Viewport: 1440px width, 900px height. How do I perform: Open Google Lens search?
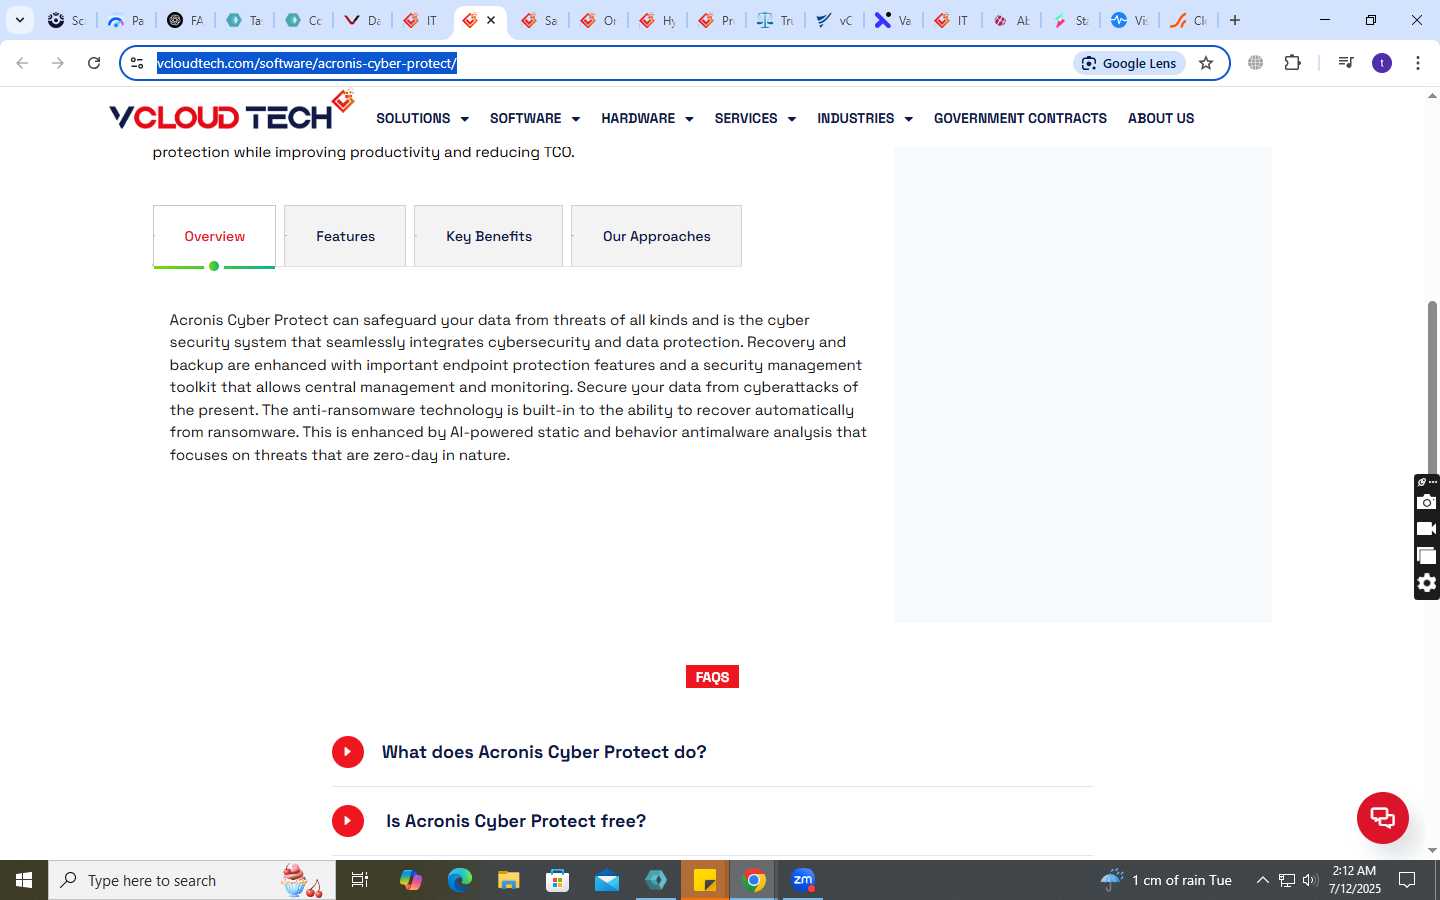click(x=1129, y=63)
